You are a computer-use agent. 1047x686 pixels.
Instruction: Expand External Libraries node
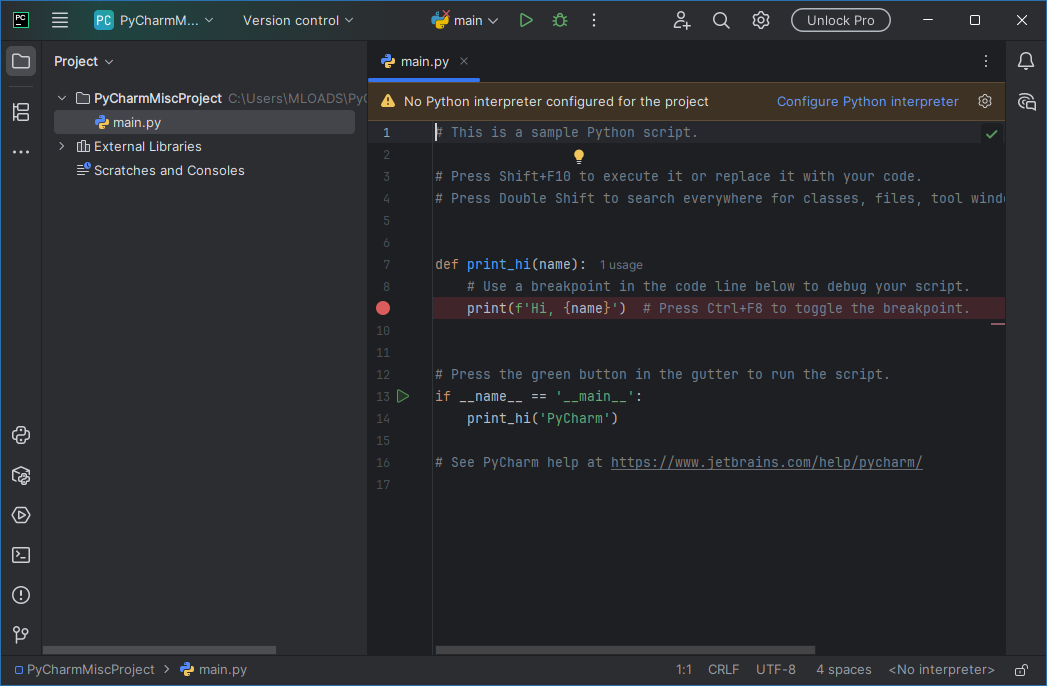(62, 146)
